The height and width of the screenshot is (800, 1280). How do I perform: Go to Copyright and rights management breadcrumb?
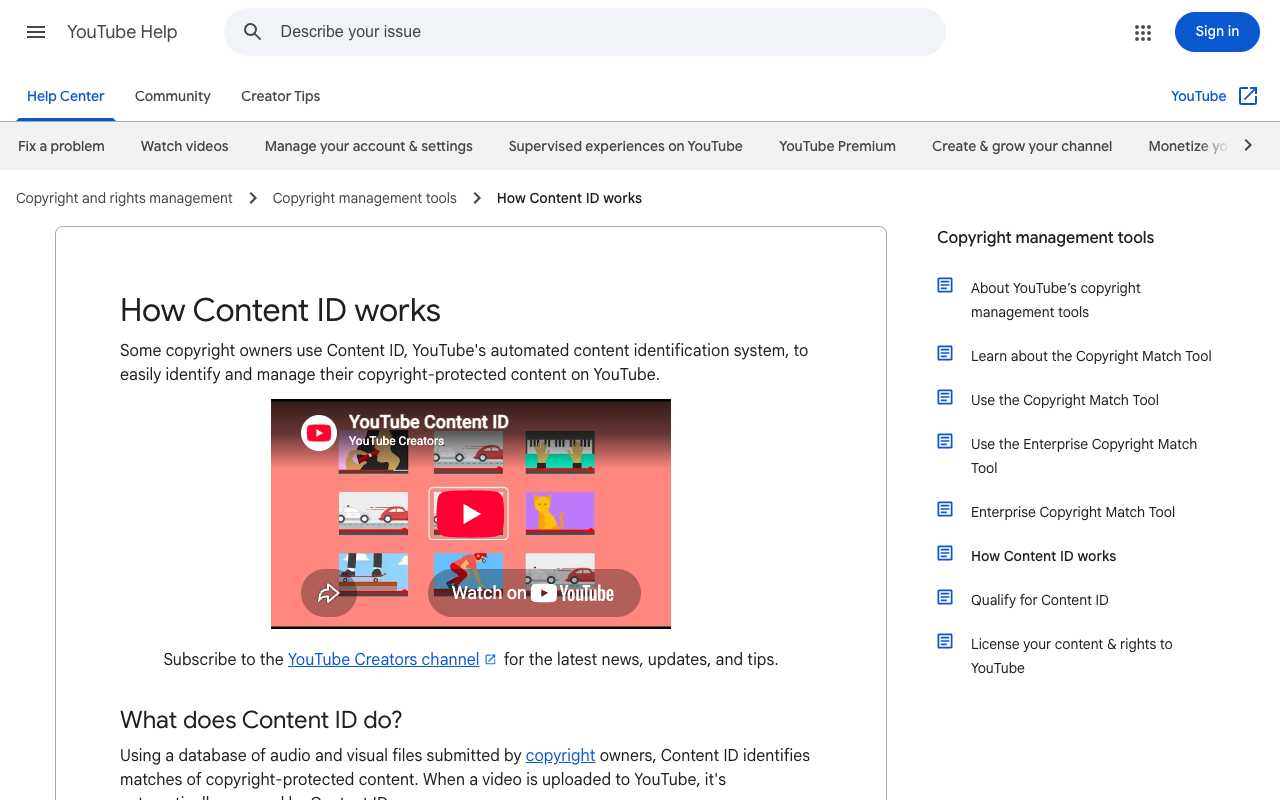point(124,198)
